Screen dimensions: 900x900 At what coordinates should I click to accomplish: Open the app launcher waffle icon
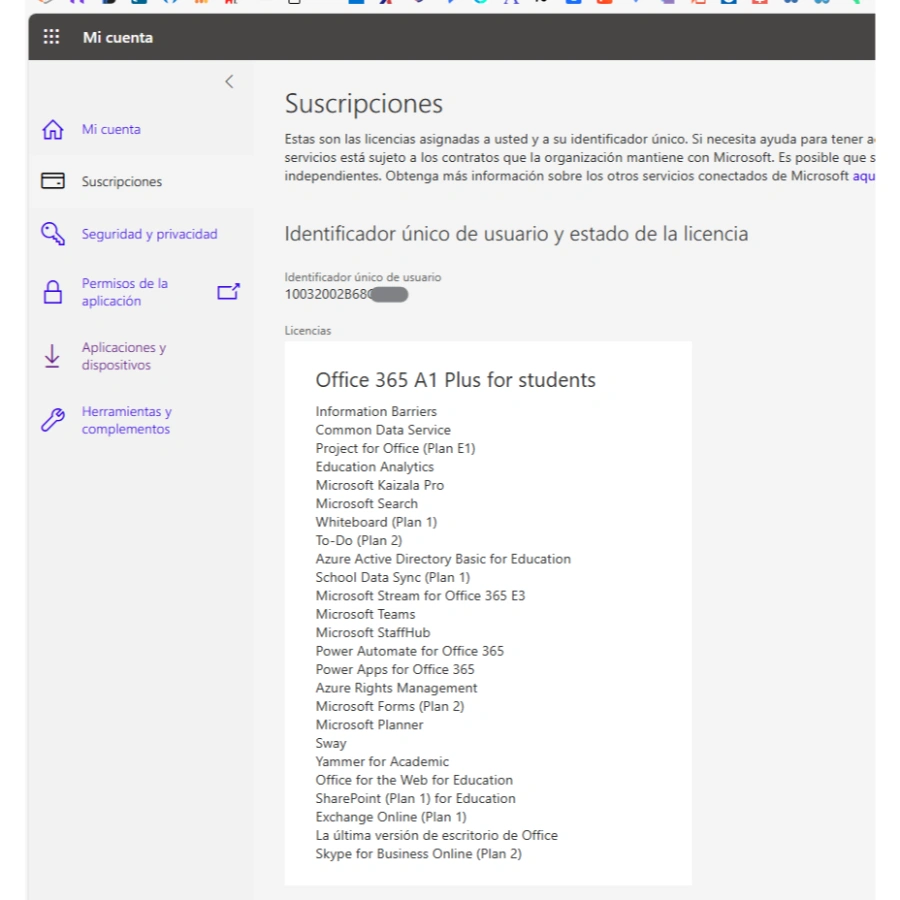pyautogui.click(x=52, y=38)
